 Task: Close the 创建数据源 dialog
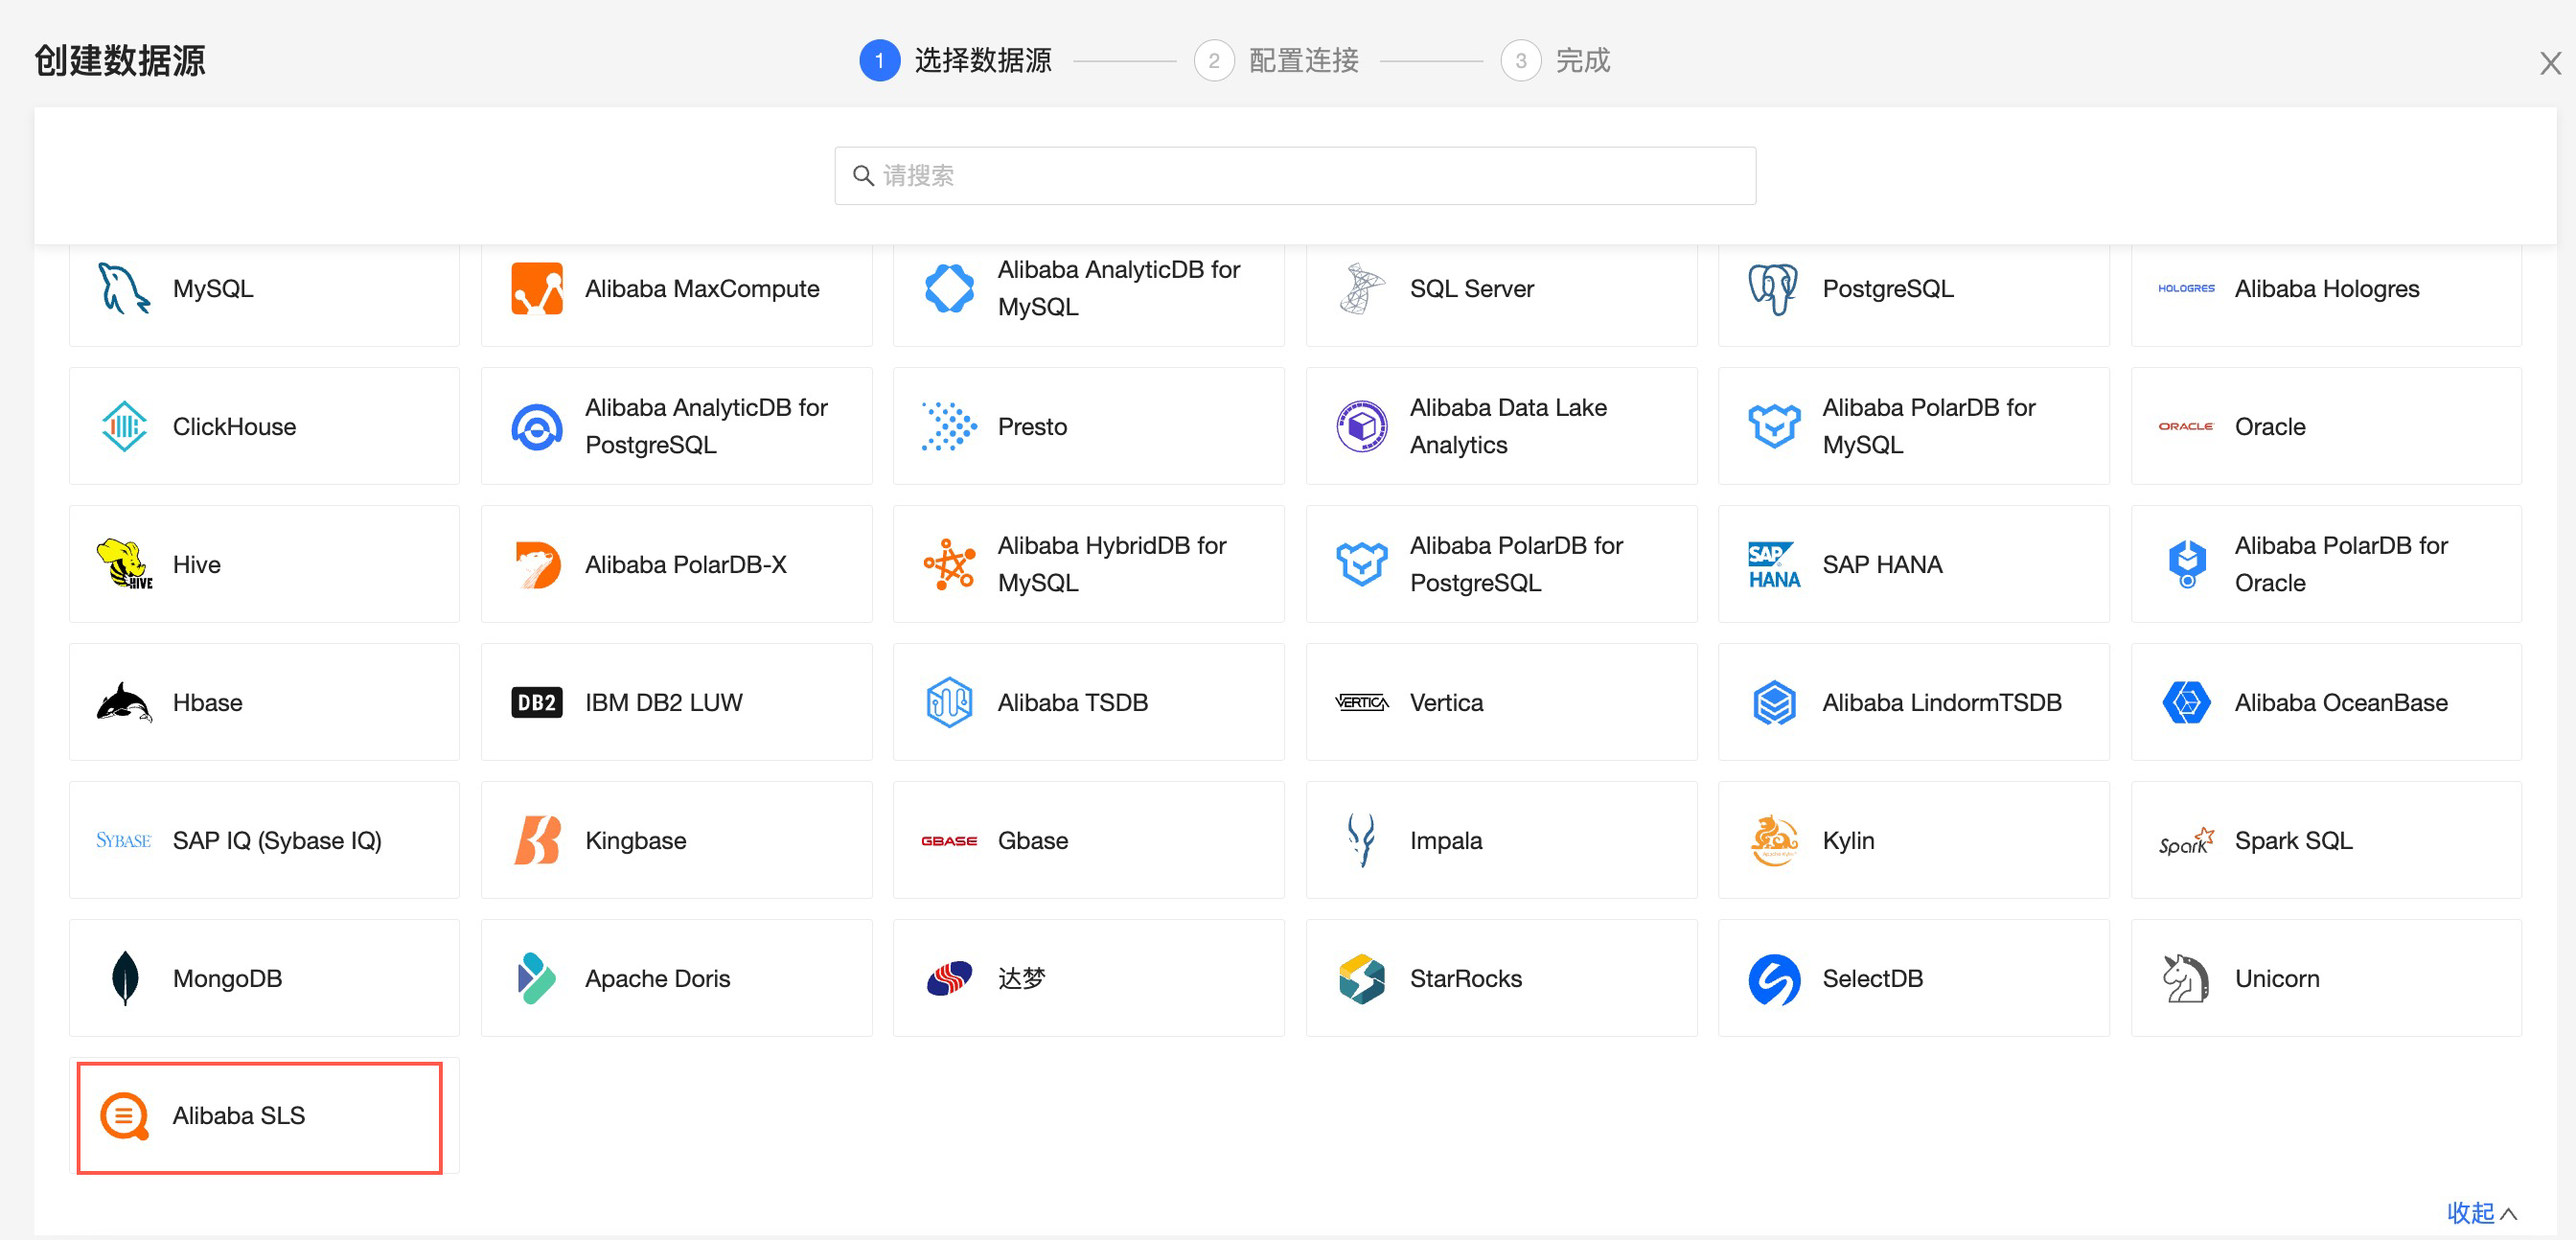point(2550,64)
